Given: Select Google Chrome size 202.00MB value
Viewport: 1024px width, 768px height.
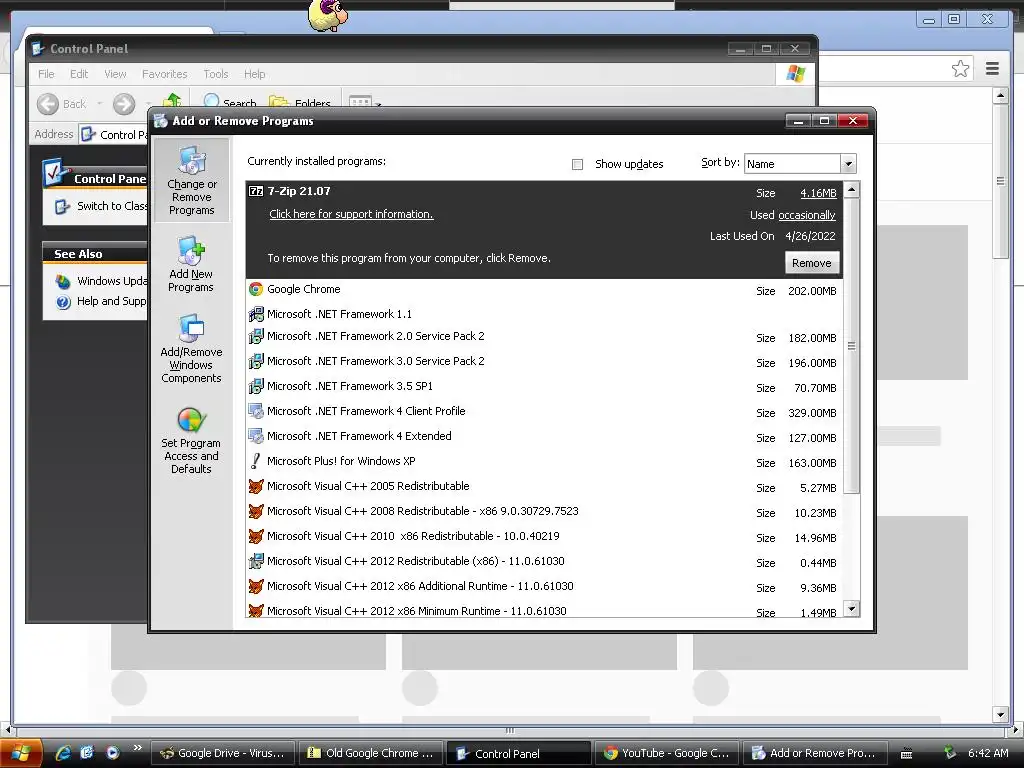Looking at the screenshot, I should click(x=812, y=291).
